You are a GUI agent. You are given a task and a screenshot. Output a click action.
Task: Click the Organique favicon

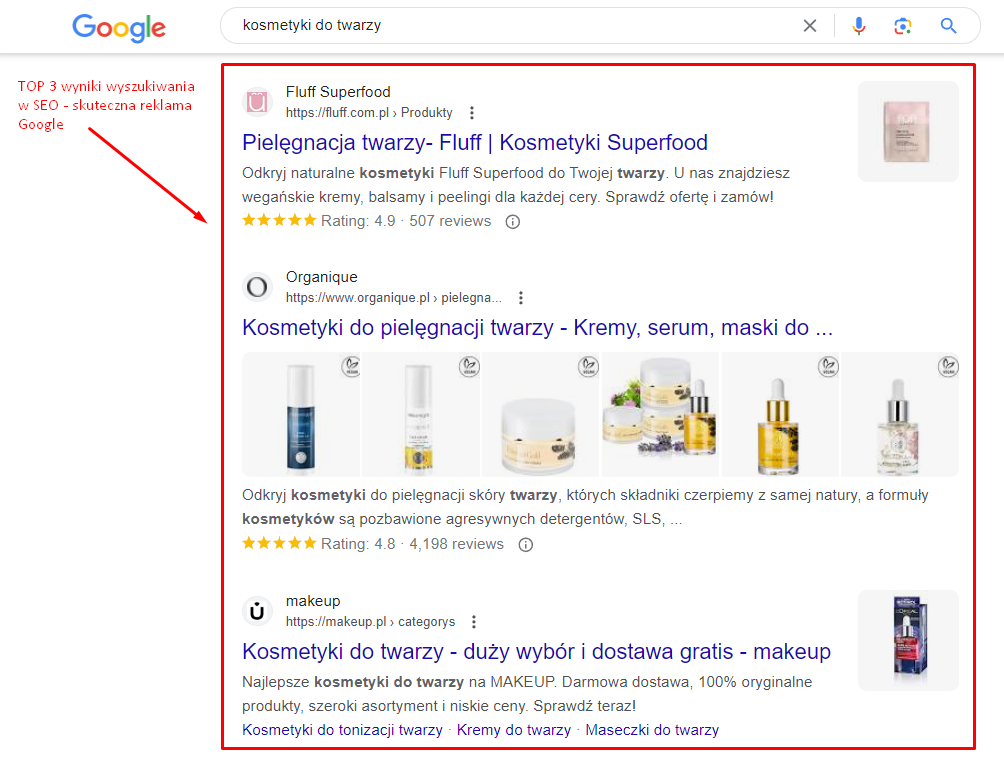coord(257,287)
